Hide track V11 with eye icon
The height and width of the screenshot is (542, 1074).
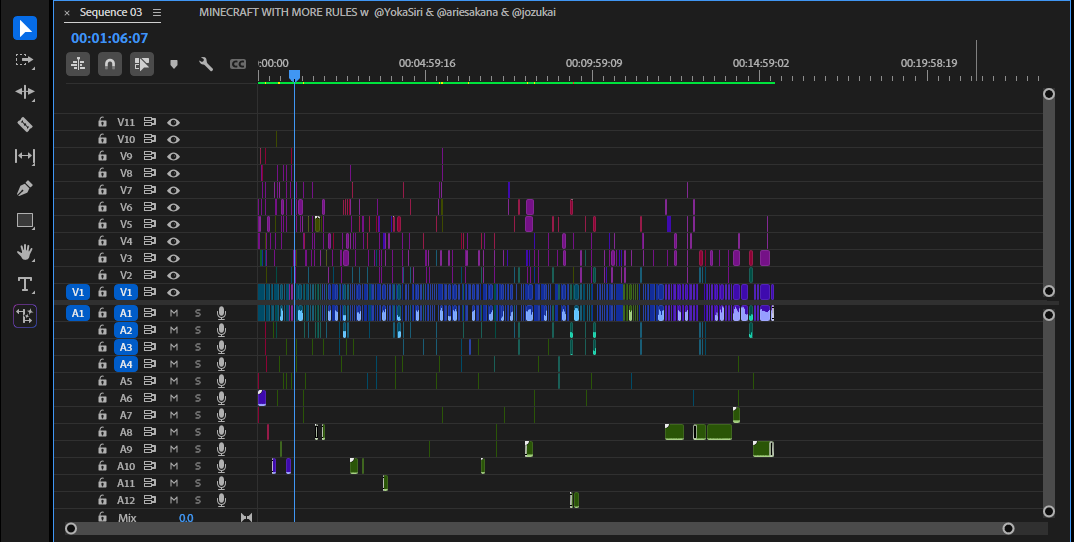click(173, 123)
